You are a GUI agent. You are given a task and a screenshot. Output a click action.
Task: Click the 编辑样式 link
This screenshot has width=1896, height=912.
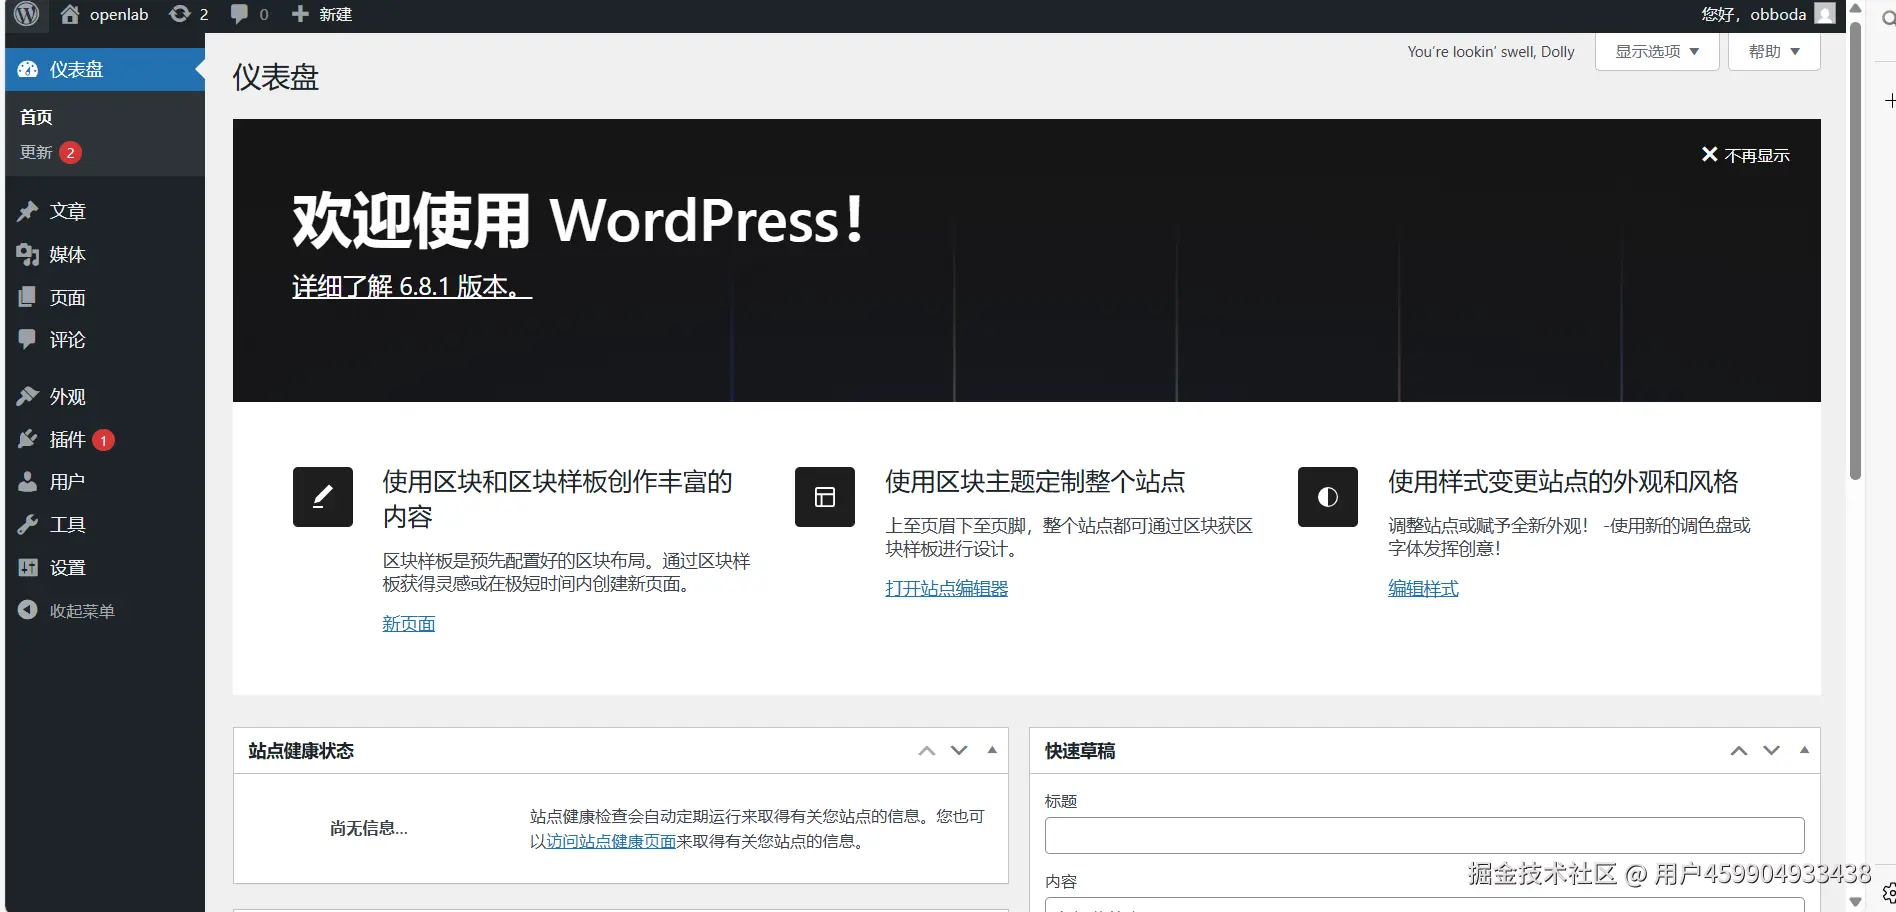(x=1423, y=588)
